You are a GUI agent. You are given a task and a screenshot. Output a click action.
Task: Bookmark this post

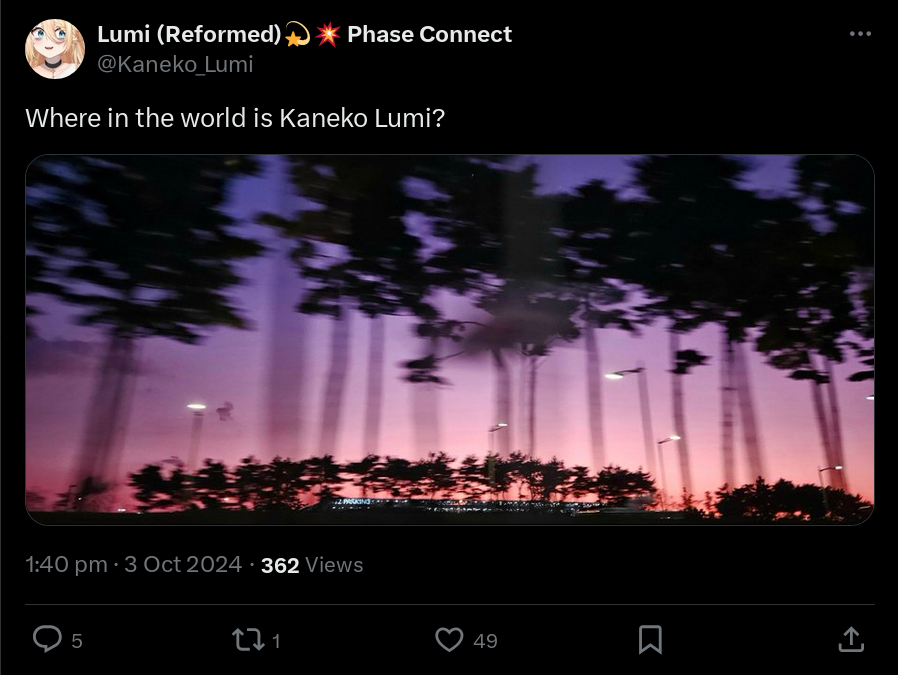tap(650, 640)
